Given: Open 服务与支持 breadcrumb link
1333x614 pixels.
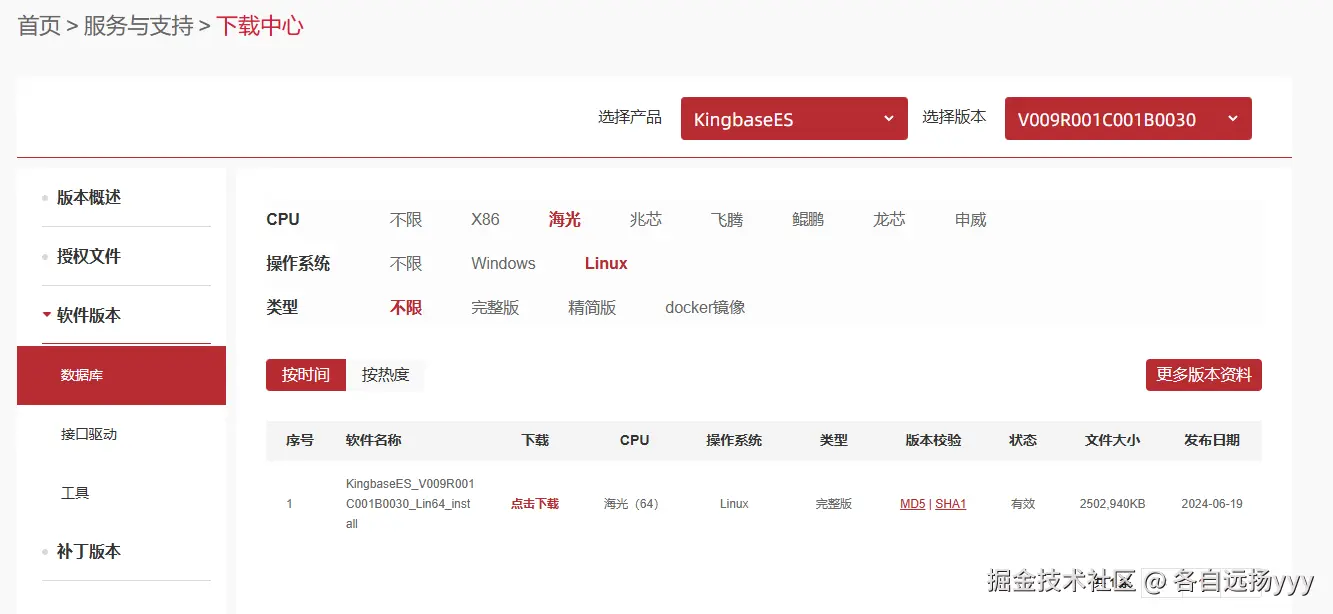Looking at the screenshot, I should (x=138, y=26).
